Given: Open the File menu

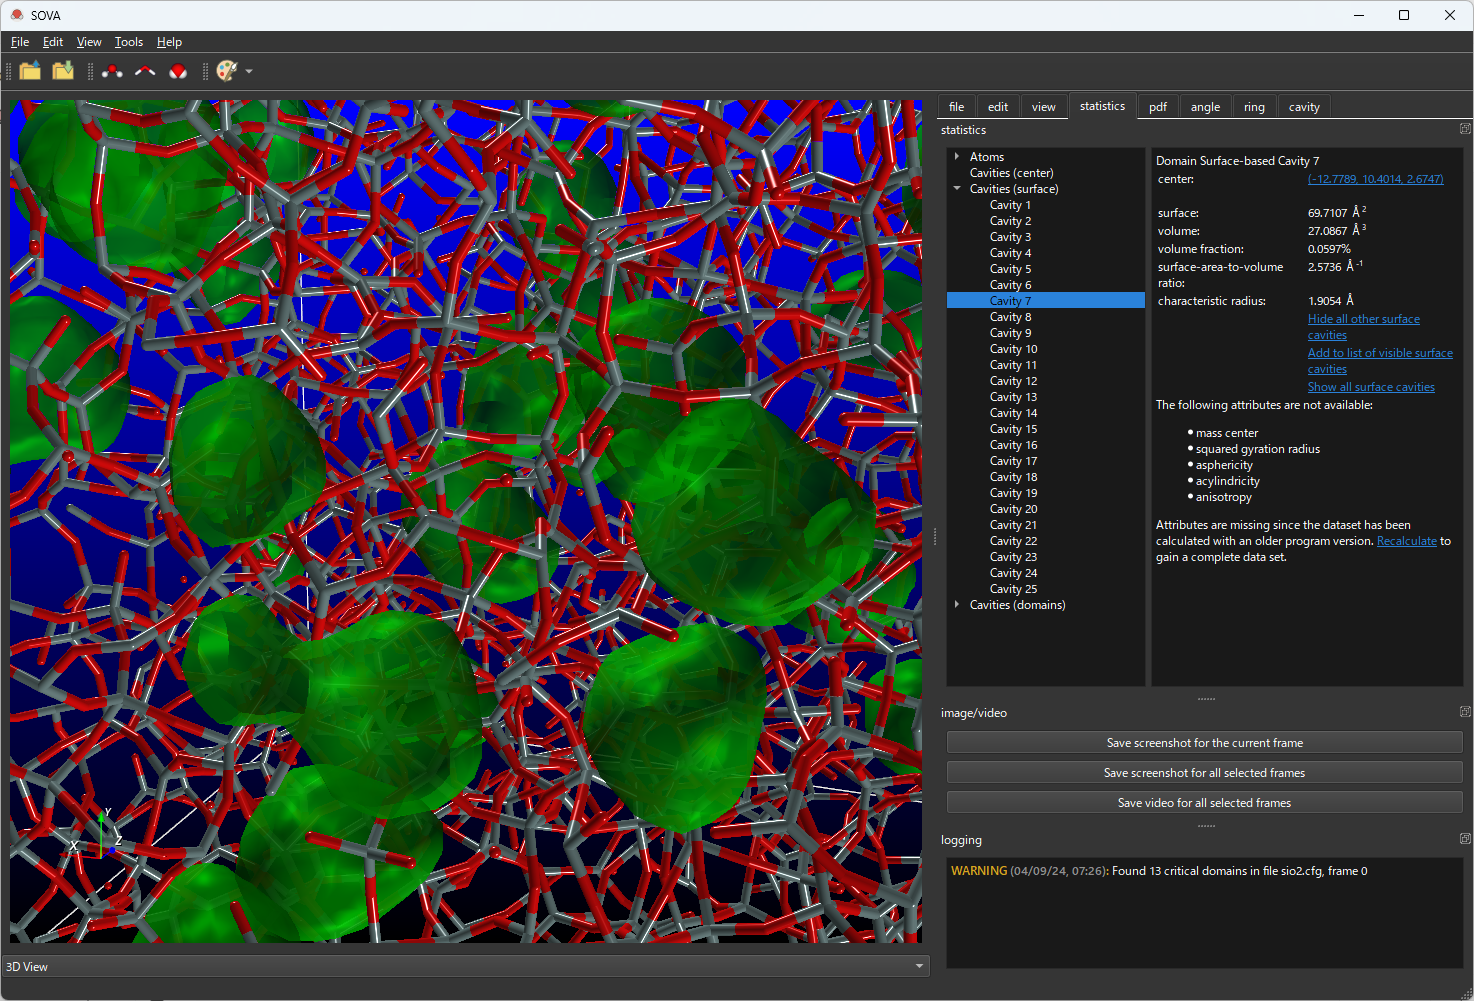Looking at the screenshot, I should click(x=20, y=42).
